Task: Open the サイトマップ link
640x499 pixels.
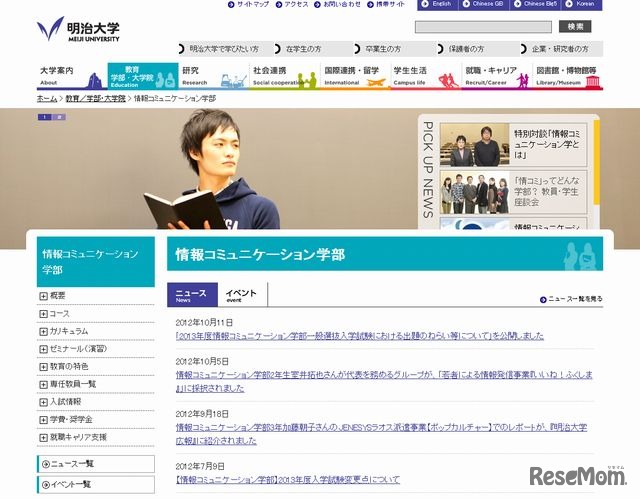Action: [249, 4]
